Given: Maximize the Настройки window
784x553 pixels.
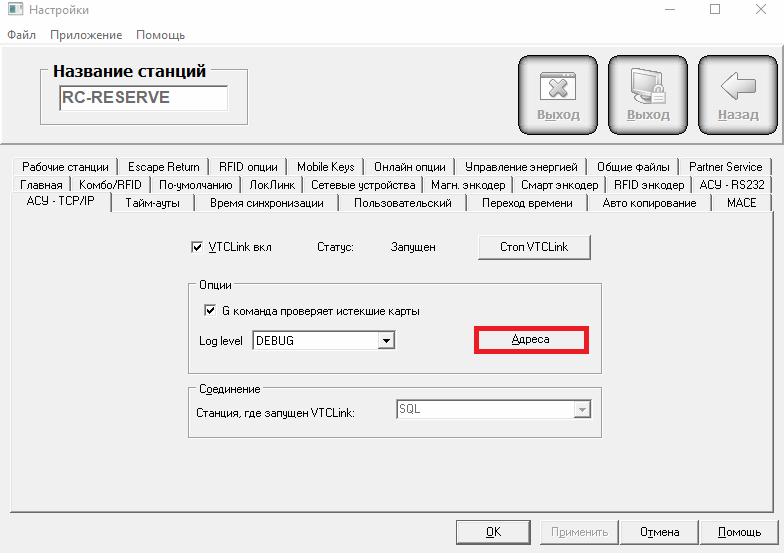Looking at the screenshot, I should 715,10.
